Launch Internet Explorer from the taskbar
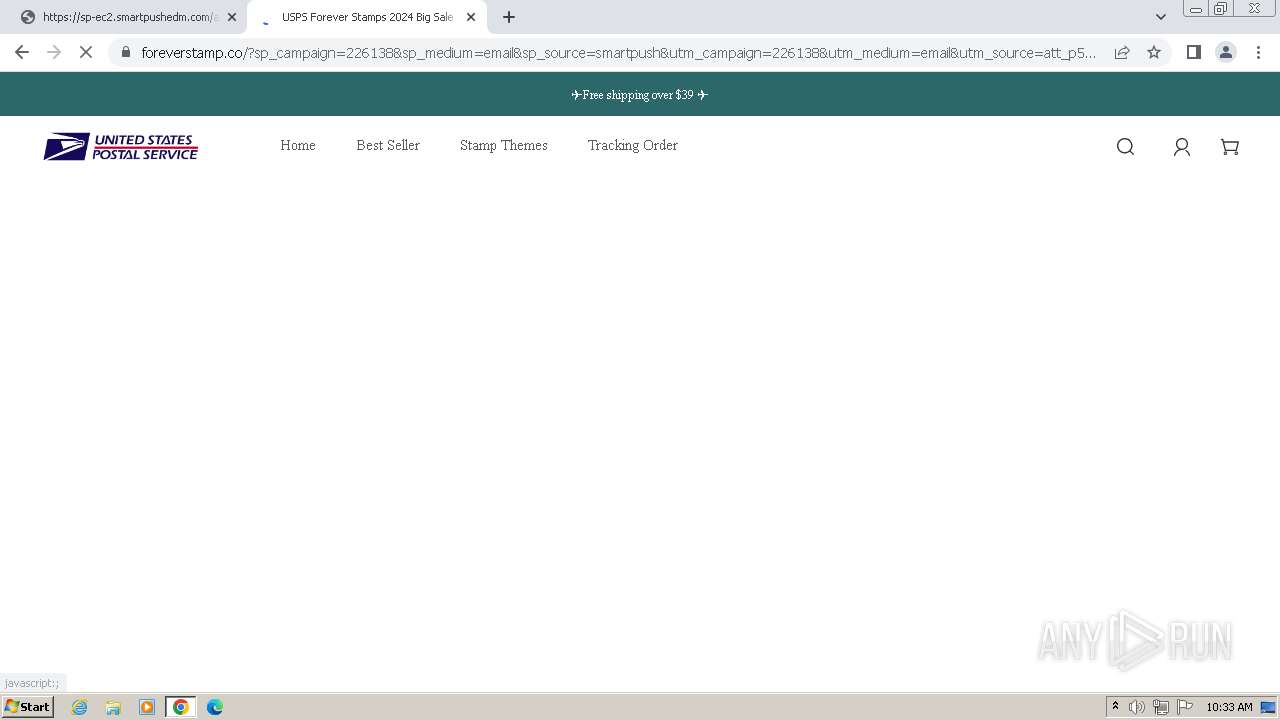This screenshot has width=1280, height=720. (x=80, y=707)
